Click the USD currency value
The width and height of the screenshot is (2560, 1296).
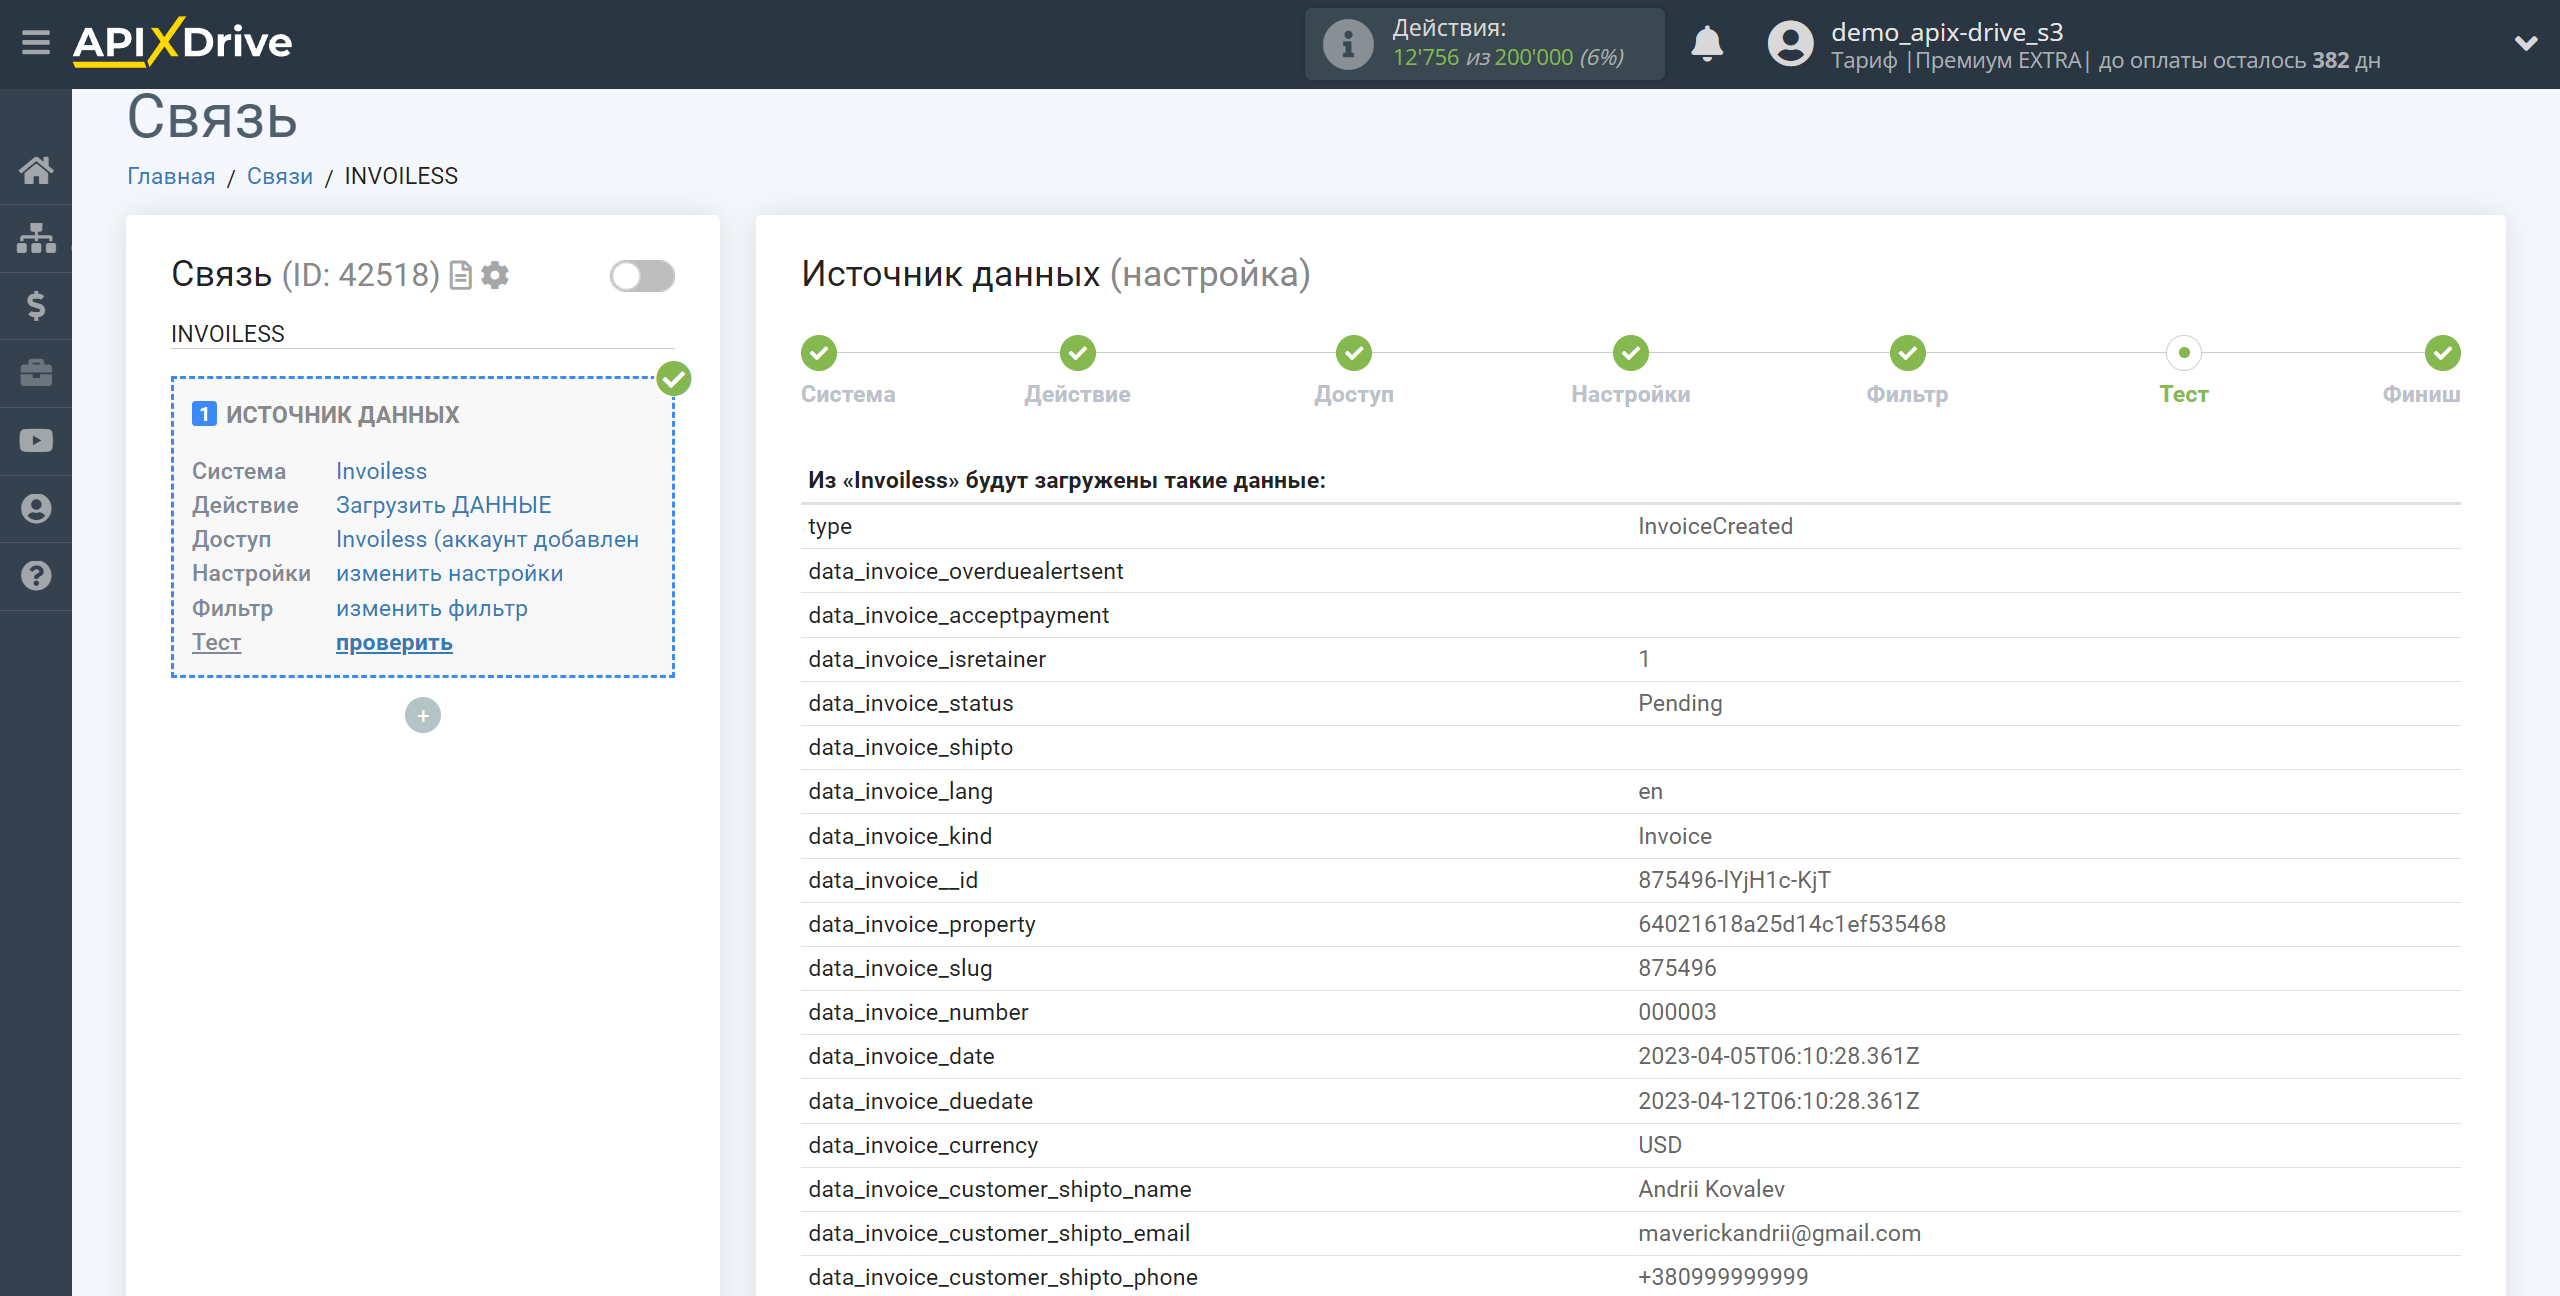coord(1660,1145)
